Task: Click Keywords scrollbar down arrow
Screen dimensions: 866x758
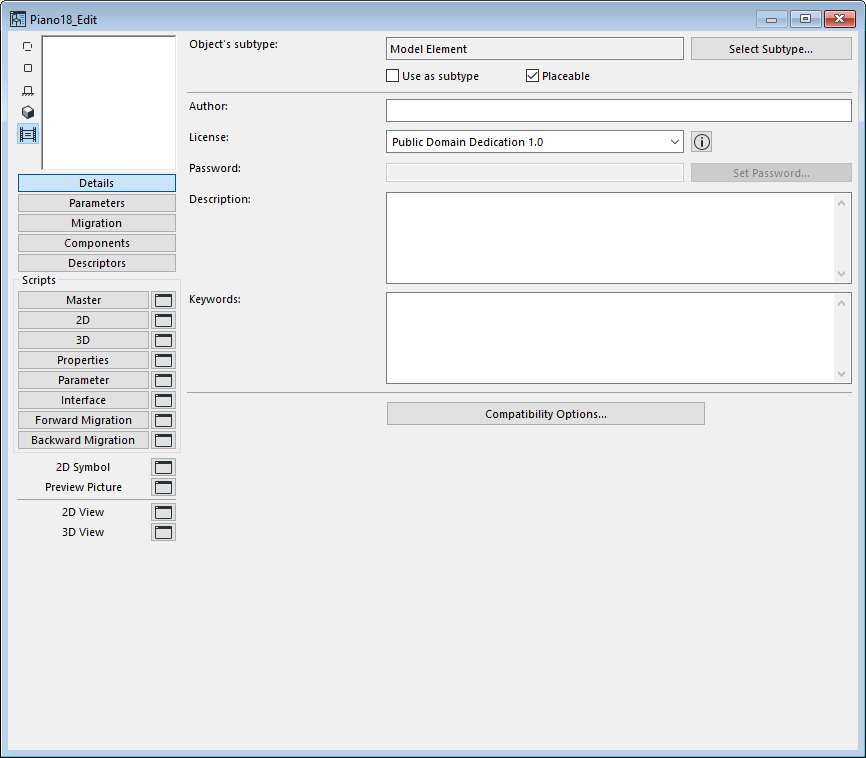Action: (x=841, y=373)
